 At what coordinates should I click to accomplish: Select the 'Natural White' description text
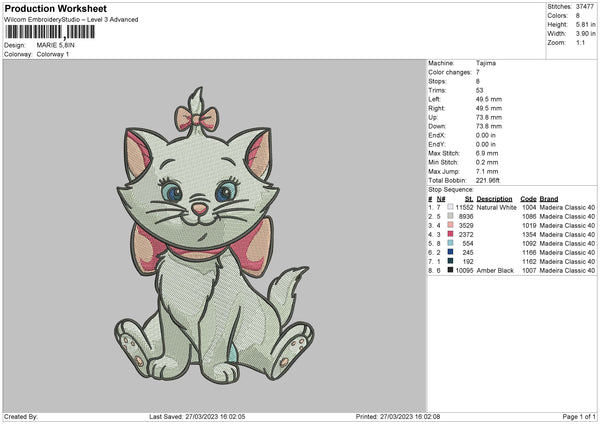(496, 207)
